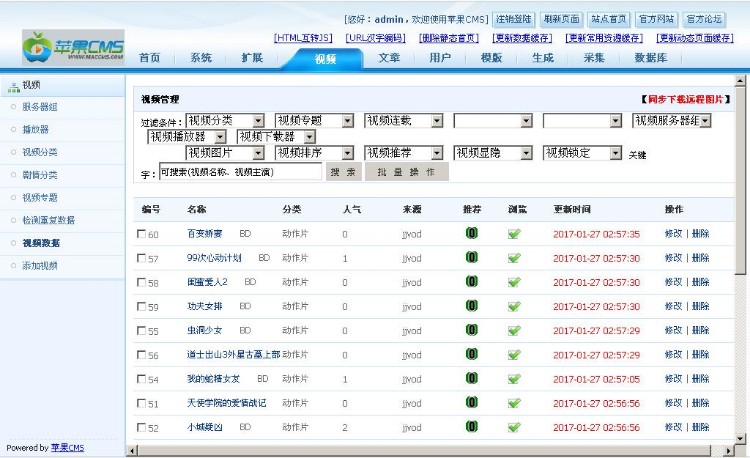
Task: Check the box for video 51
Action: coord(141,403)
